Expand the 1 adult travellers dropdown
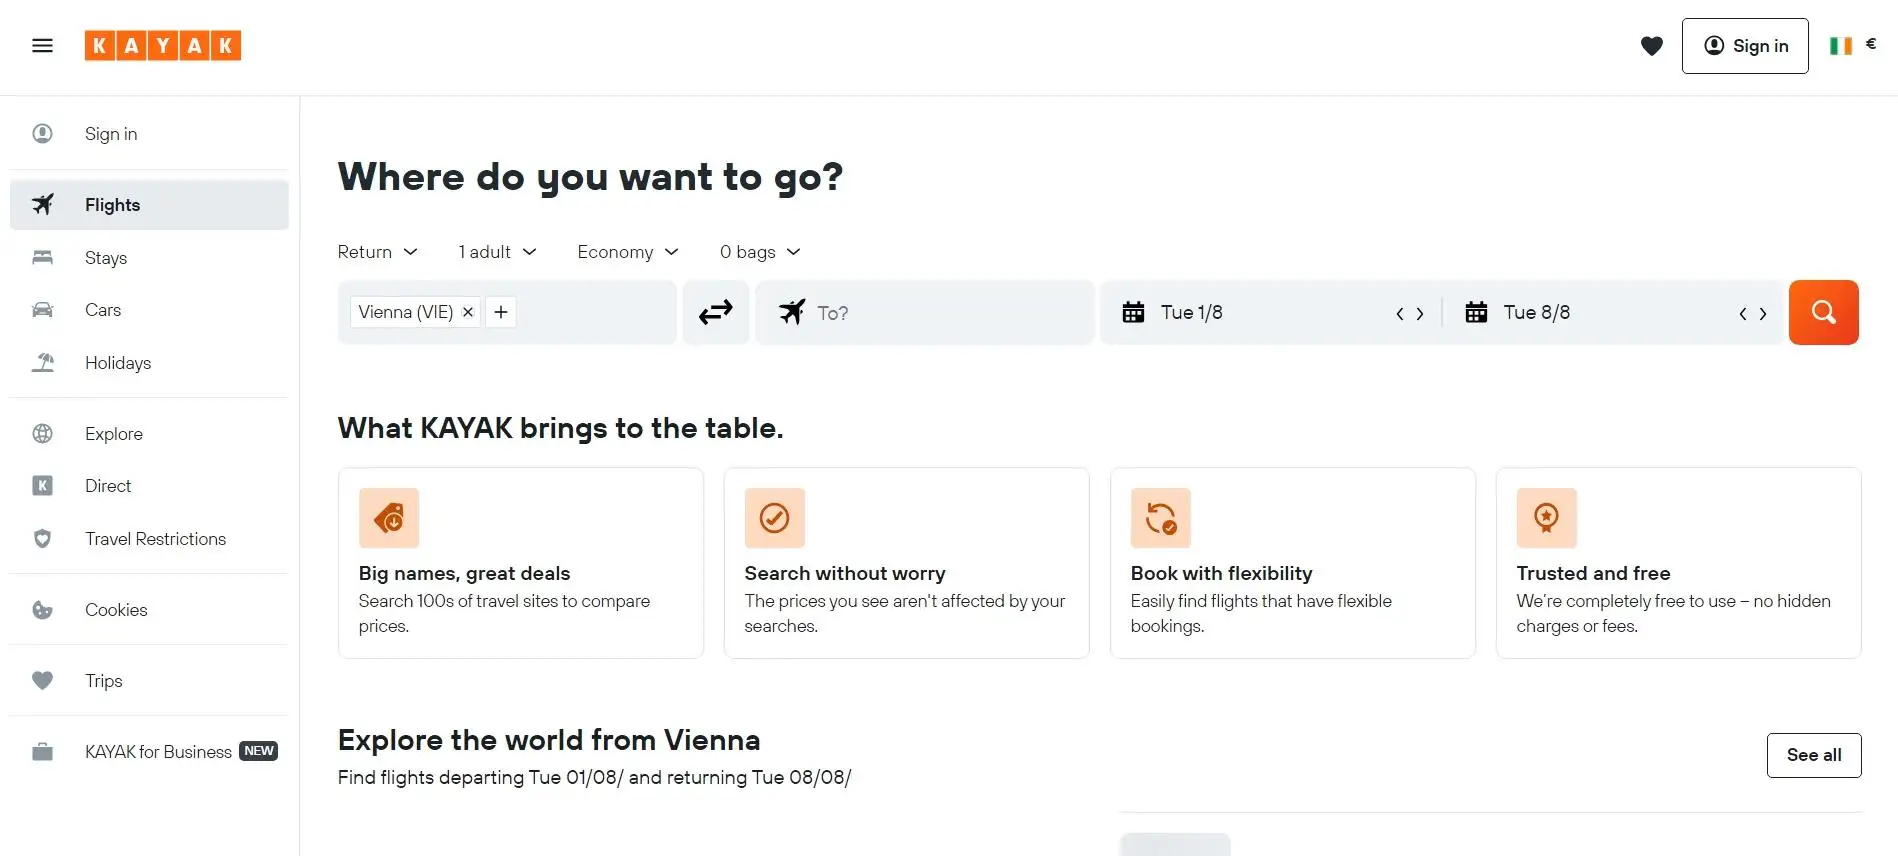The height and width of the screenshot is (856, 1898). [497, 252]
